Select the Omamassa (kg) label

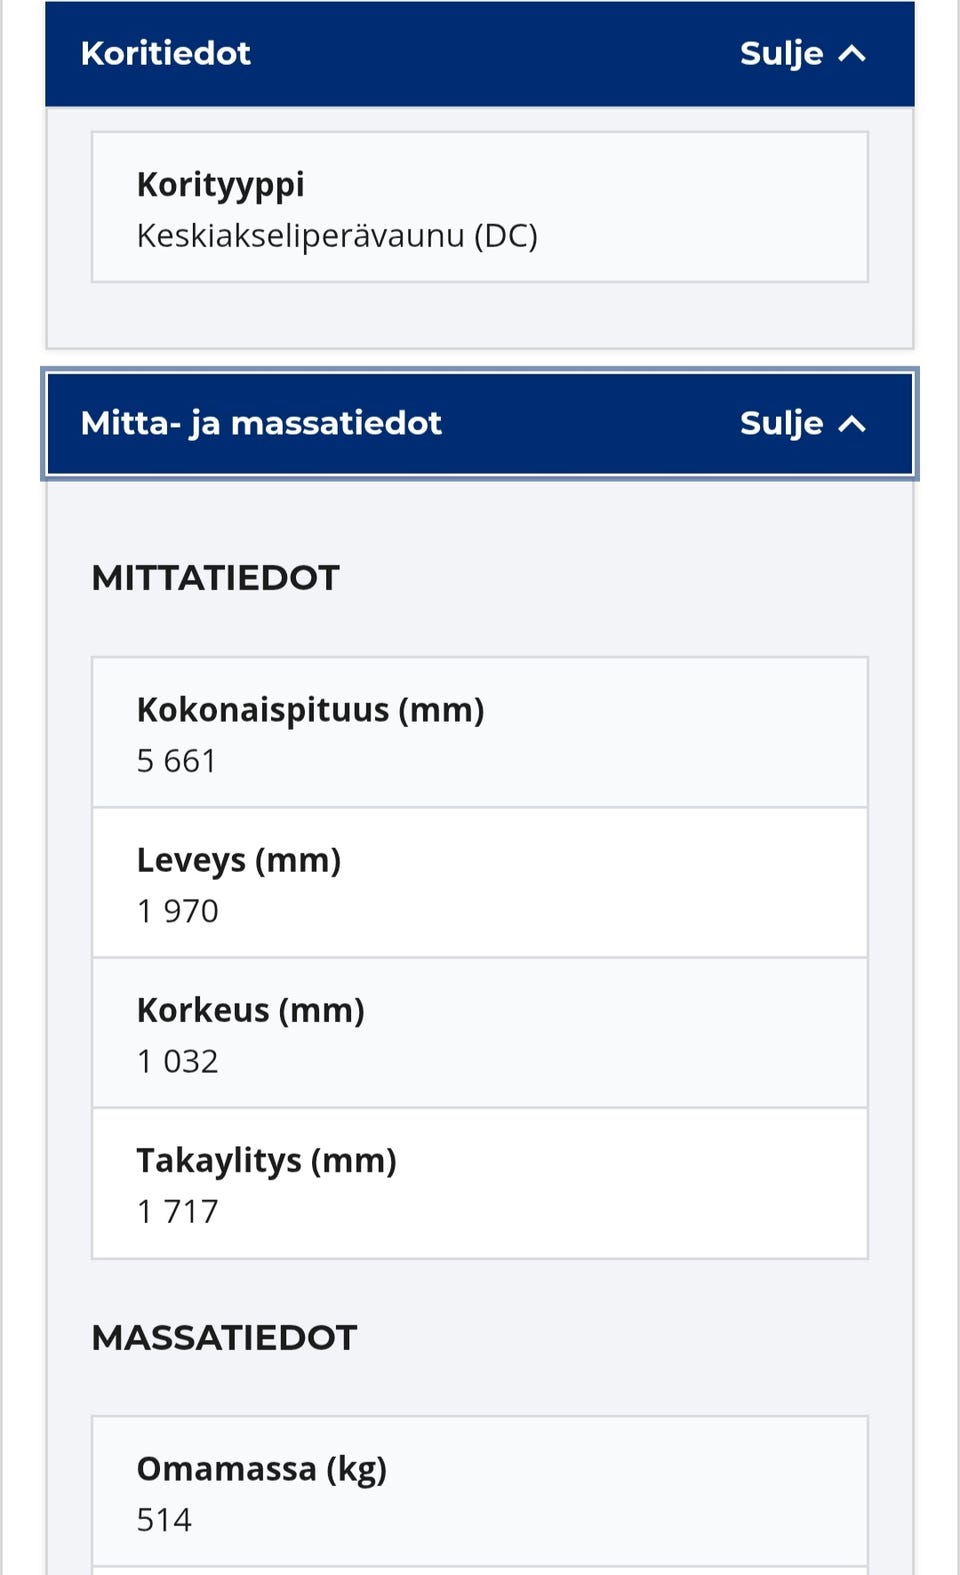pyautogui.click(x=261, y=1469)
